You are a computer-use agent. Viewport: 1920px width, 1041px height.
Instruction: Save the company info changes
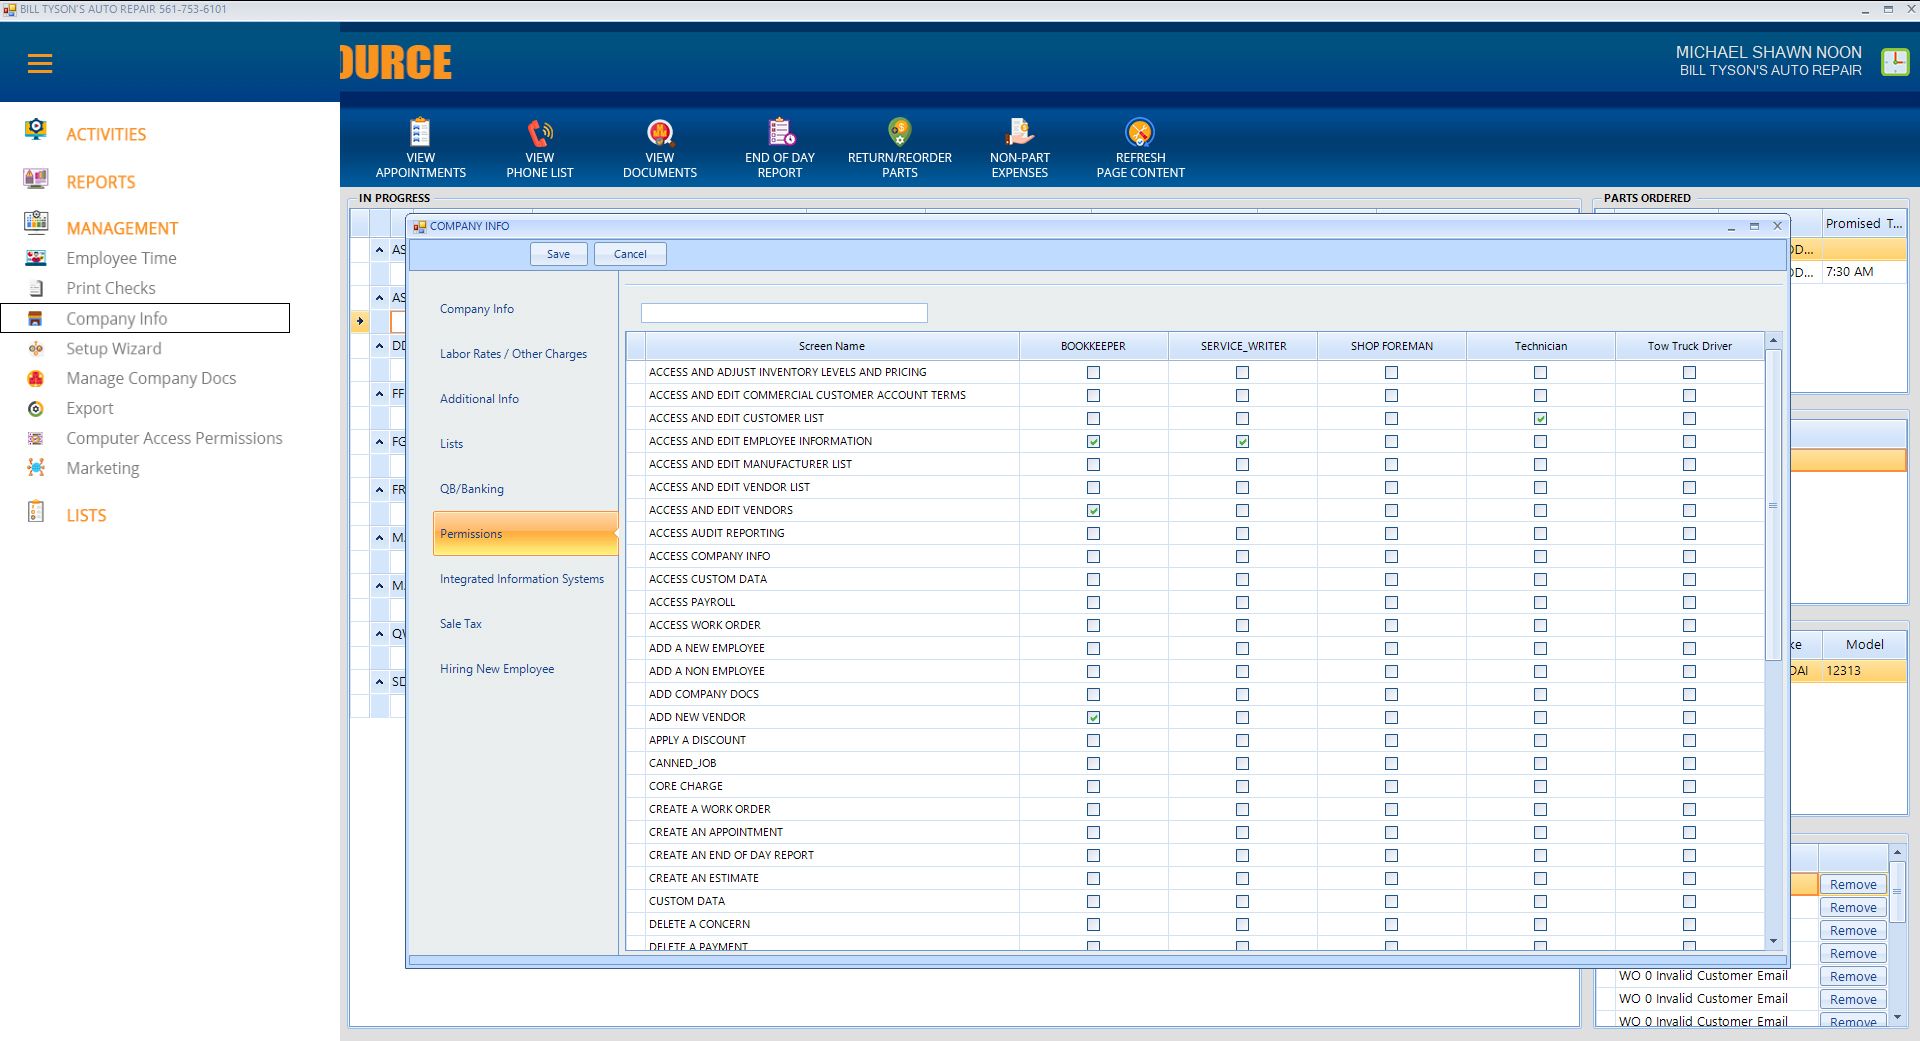coord(558,254)
